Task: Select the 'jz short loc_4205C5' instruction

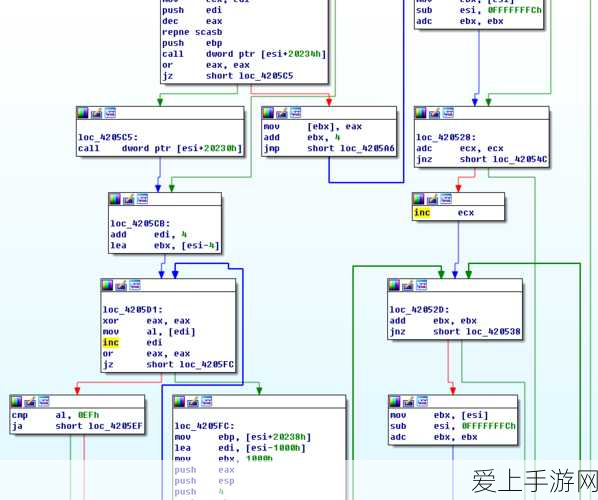Action: tap(228, 76)
